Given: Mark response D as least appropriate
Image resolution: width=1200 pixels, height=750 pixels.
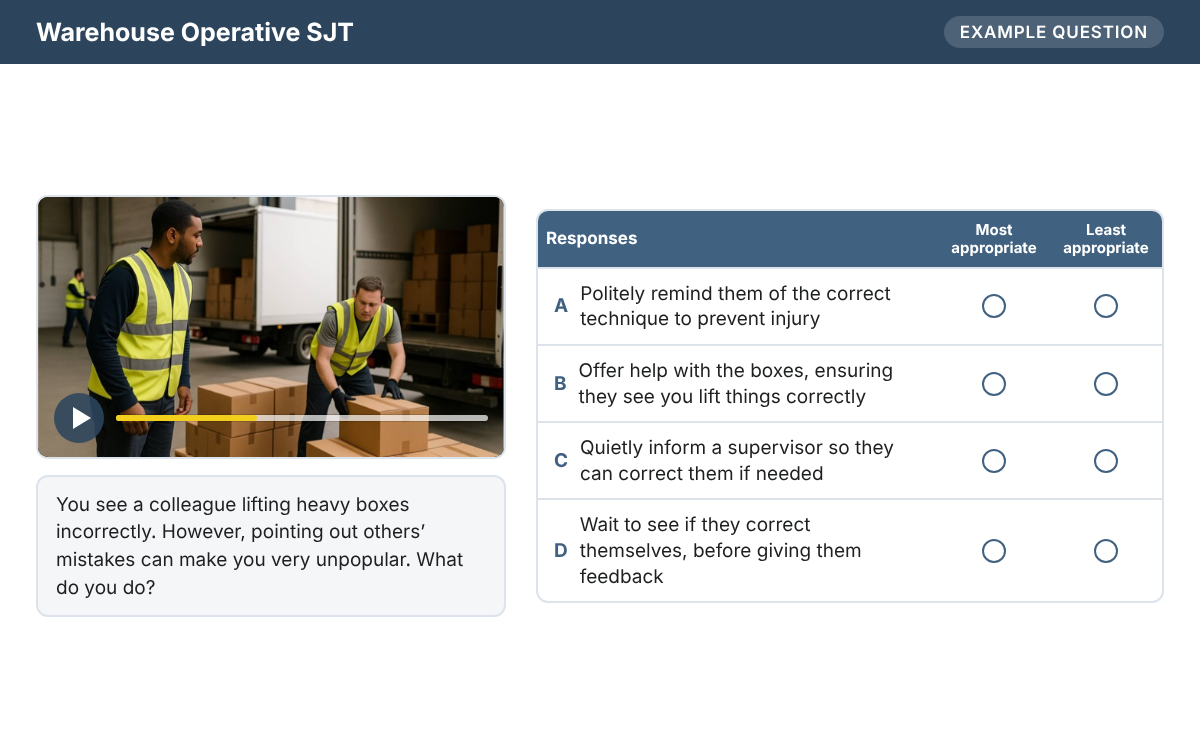Looking at the screenshot, I should pos(1106,551).
